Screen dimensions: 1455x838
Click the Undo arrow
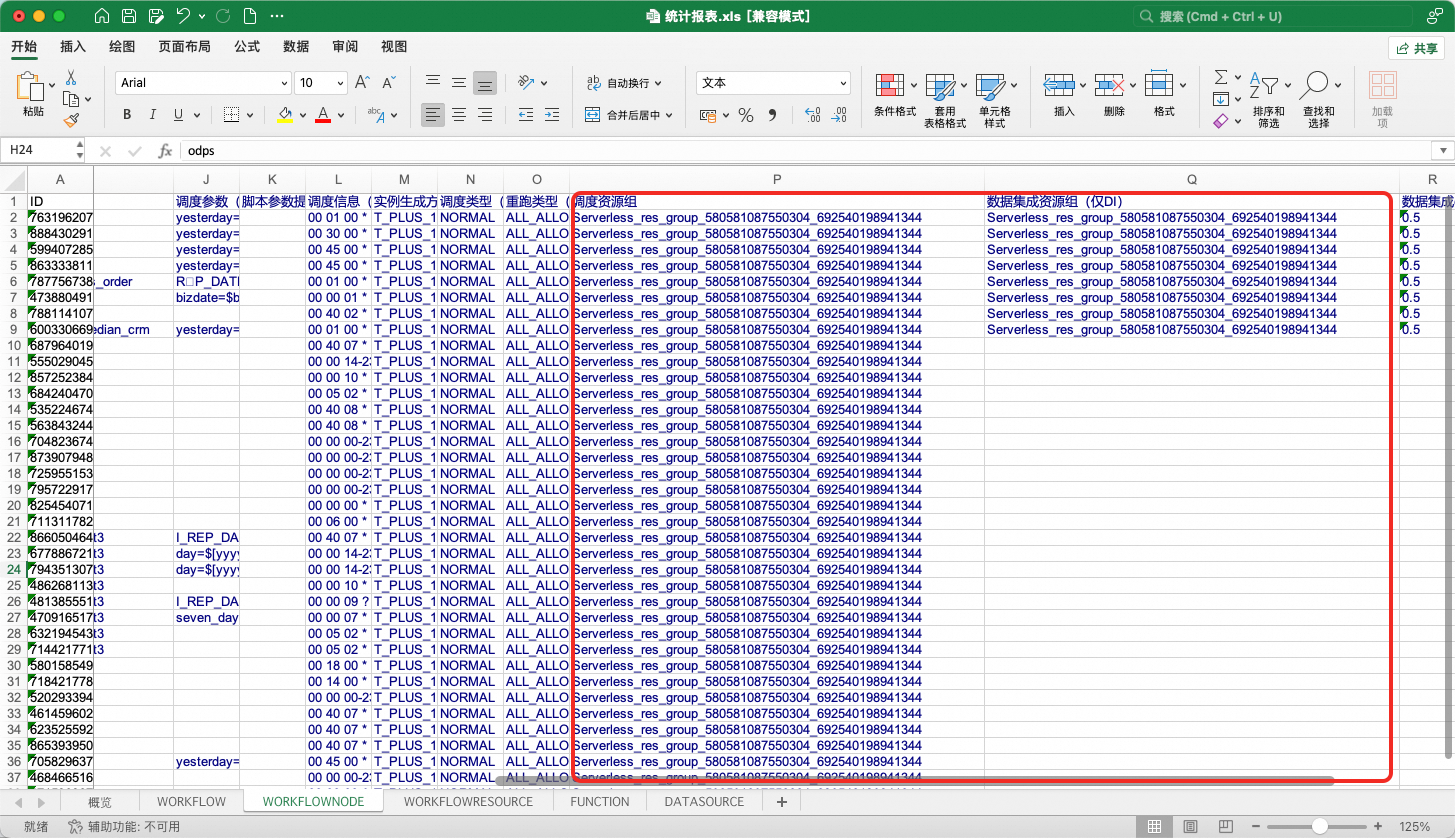click(x=183, y=17)
